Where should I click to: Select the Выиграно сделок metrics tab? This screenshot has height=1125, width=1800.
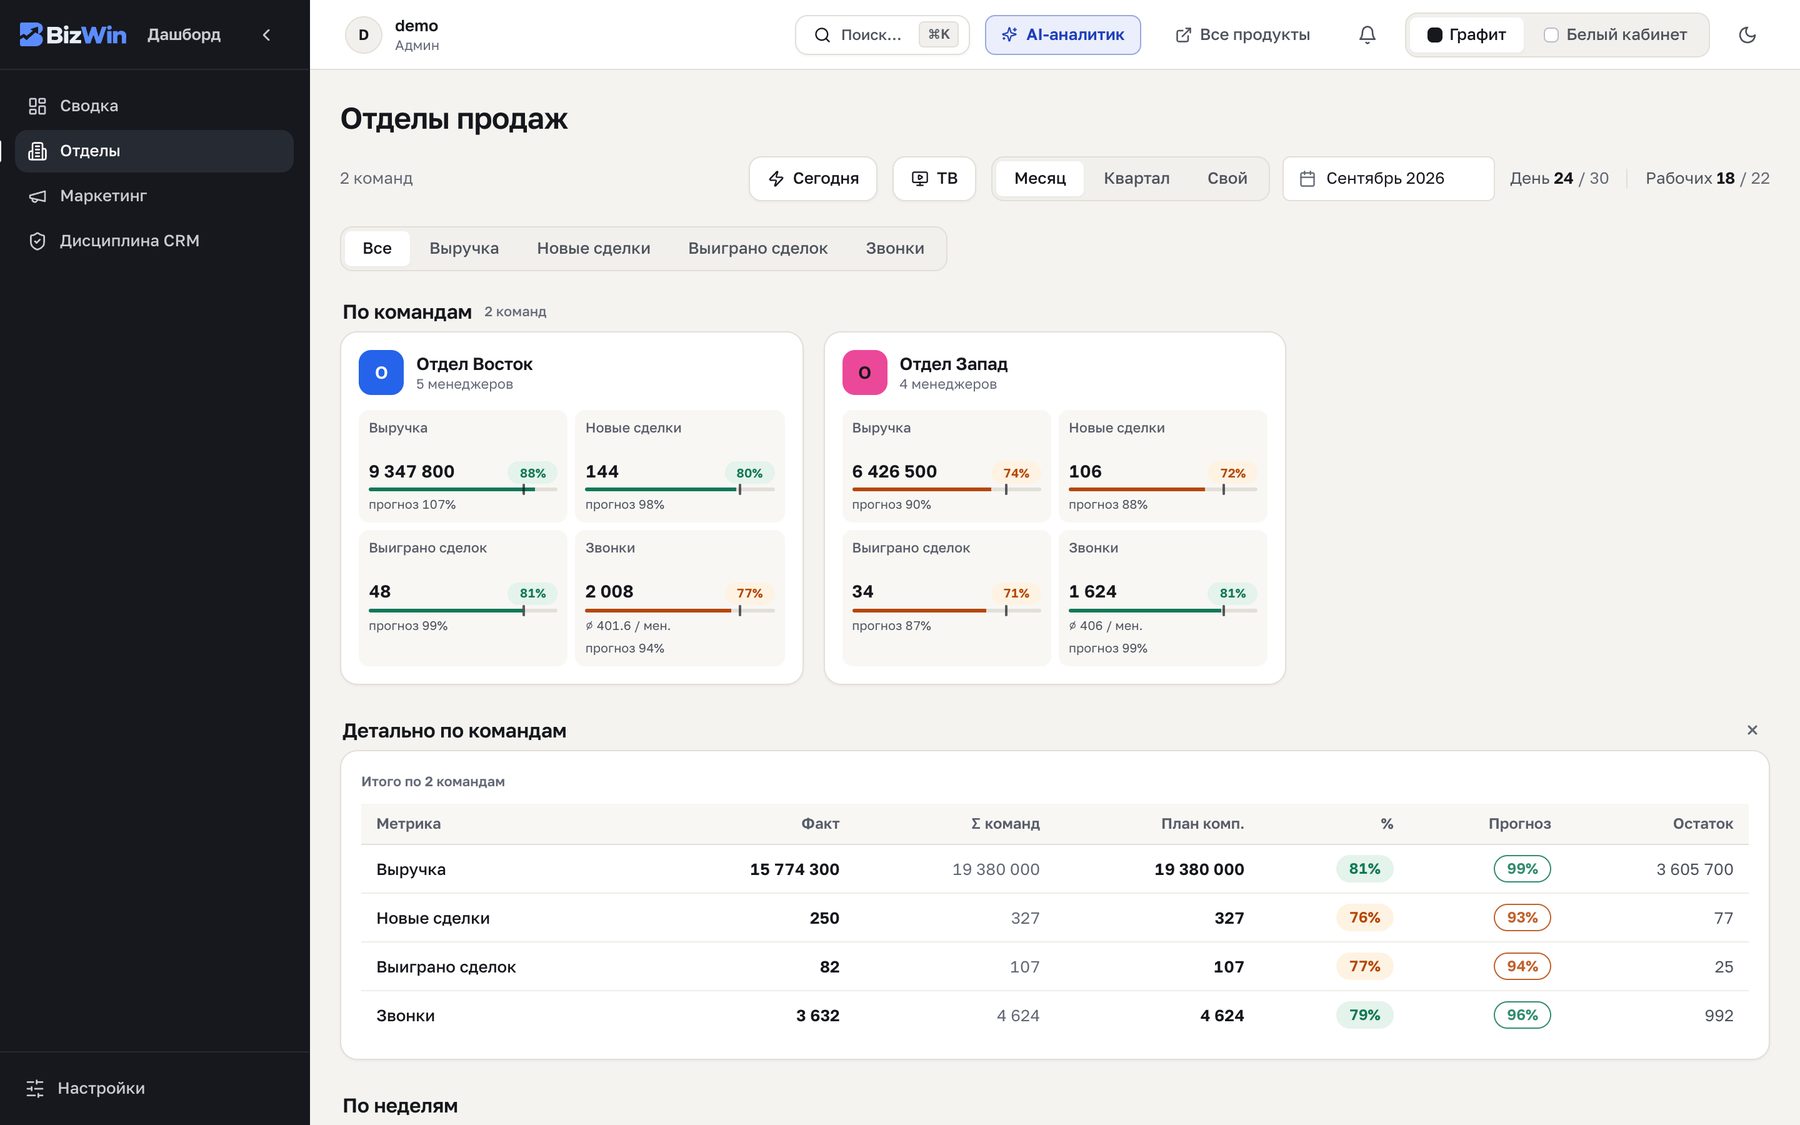click(x=758, y=249)
